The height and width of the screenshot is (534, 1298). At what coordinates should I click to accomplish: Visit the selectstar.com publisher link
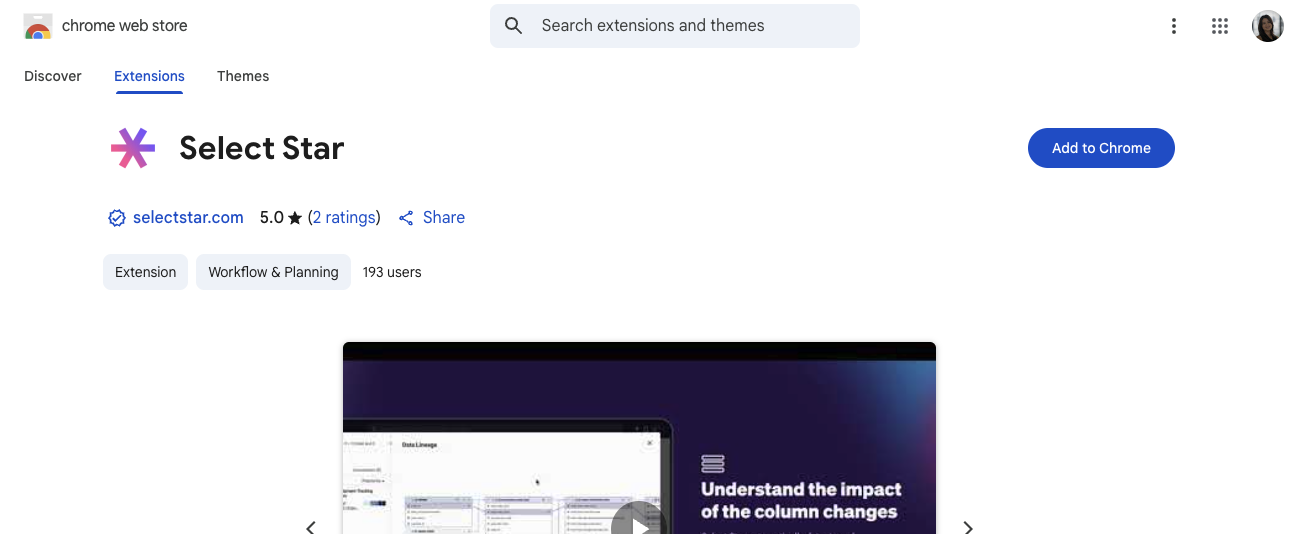(x=188, y=218)
